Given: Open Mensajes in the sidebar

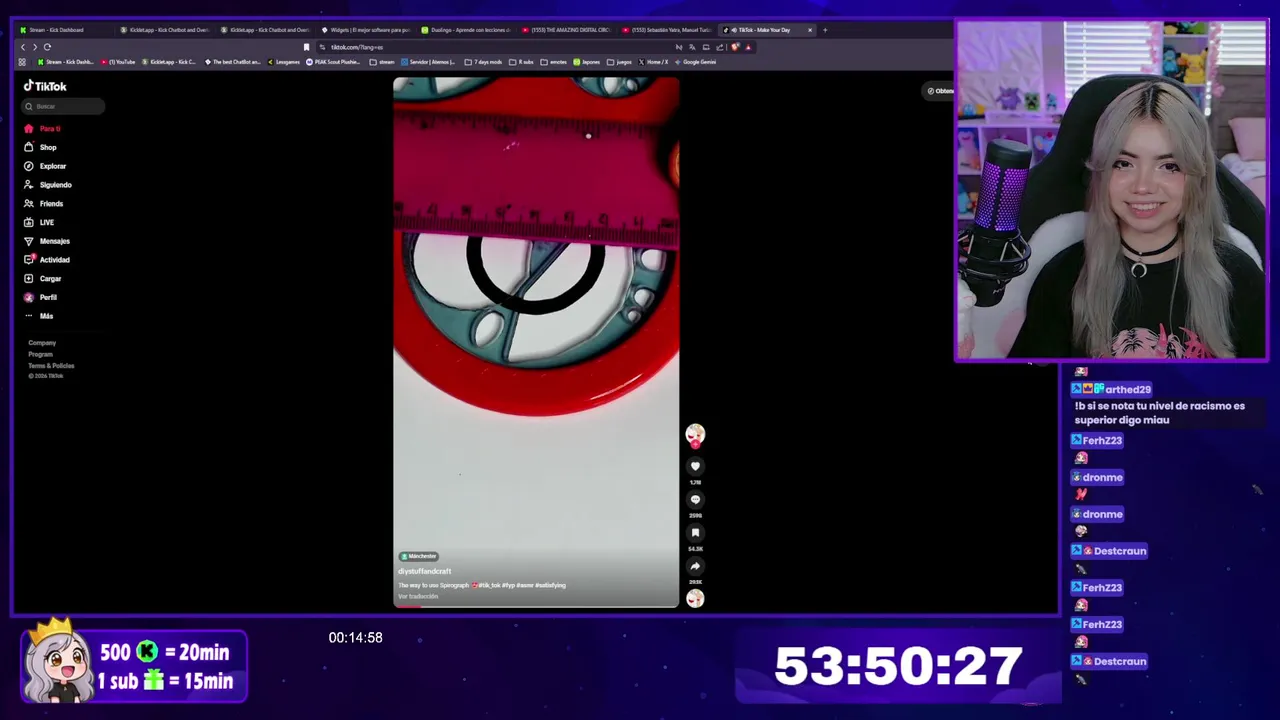Looking at the screenshot, I should point(47,241).
